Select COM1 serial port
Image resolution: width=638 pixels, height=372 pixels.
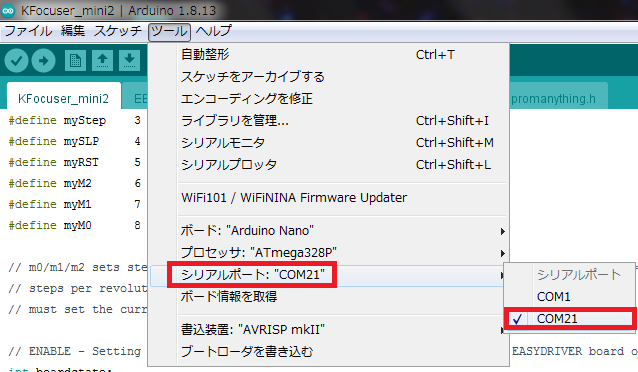(570, 297)
